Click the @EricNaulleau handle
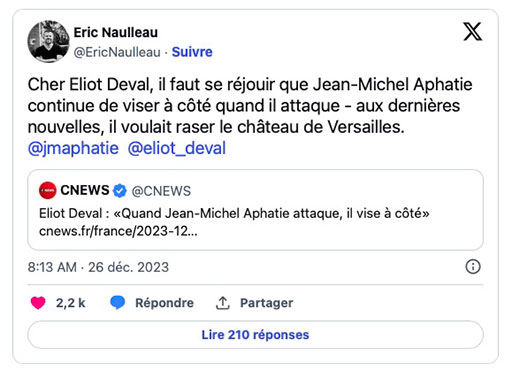The height and width of the screenshot is (371, 512). [x=117, y=52]
